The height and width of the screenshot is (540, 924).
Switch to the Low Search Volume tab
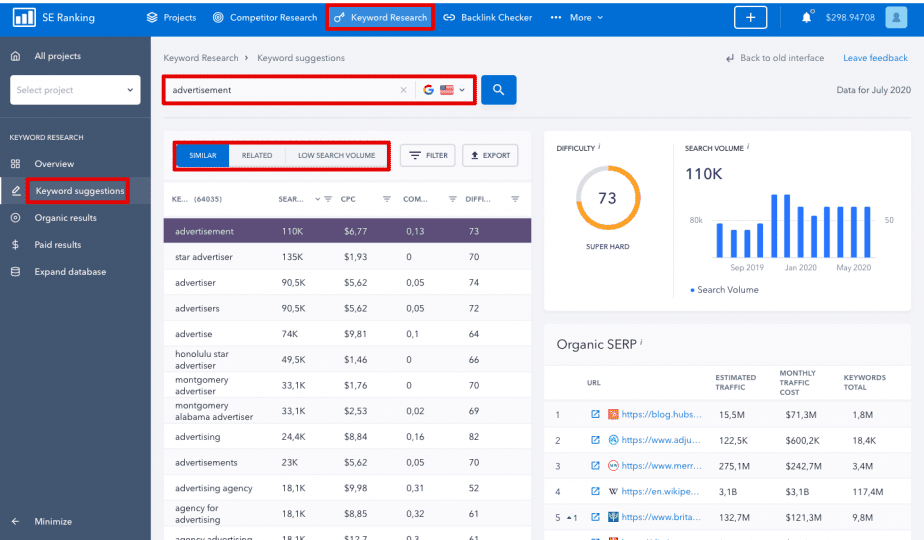pyautogui.click(x=336, y=156)
